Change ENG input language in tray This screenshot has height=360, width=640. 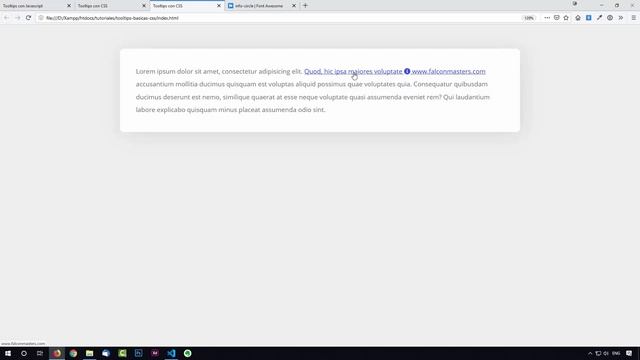click(616, 353)
